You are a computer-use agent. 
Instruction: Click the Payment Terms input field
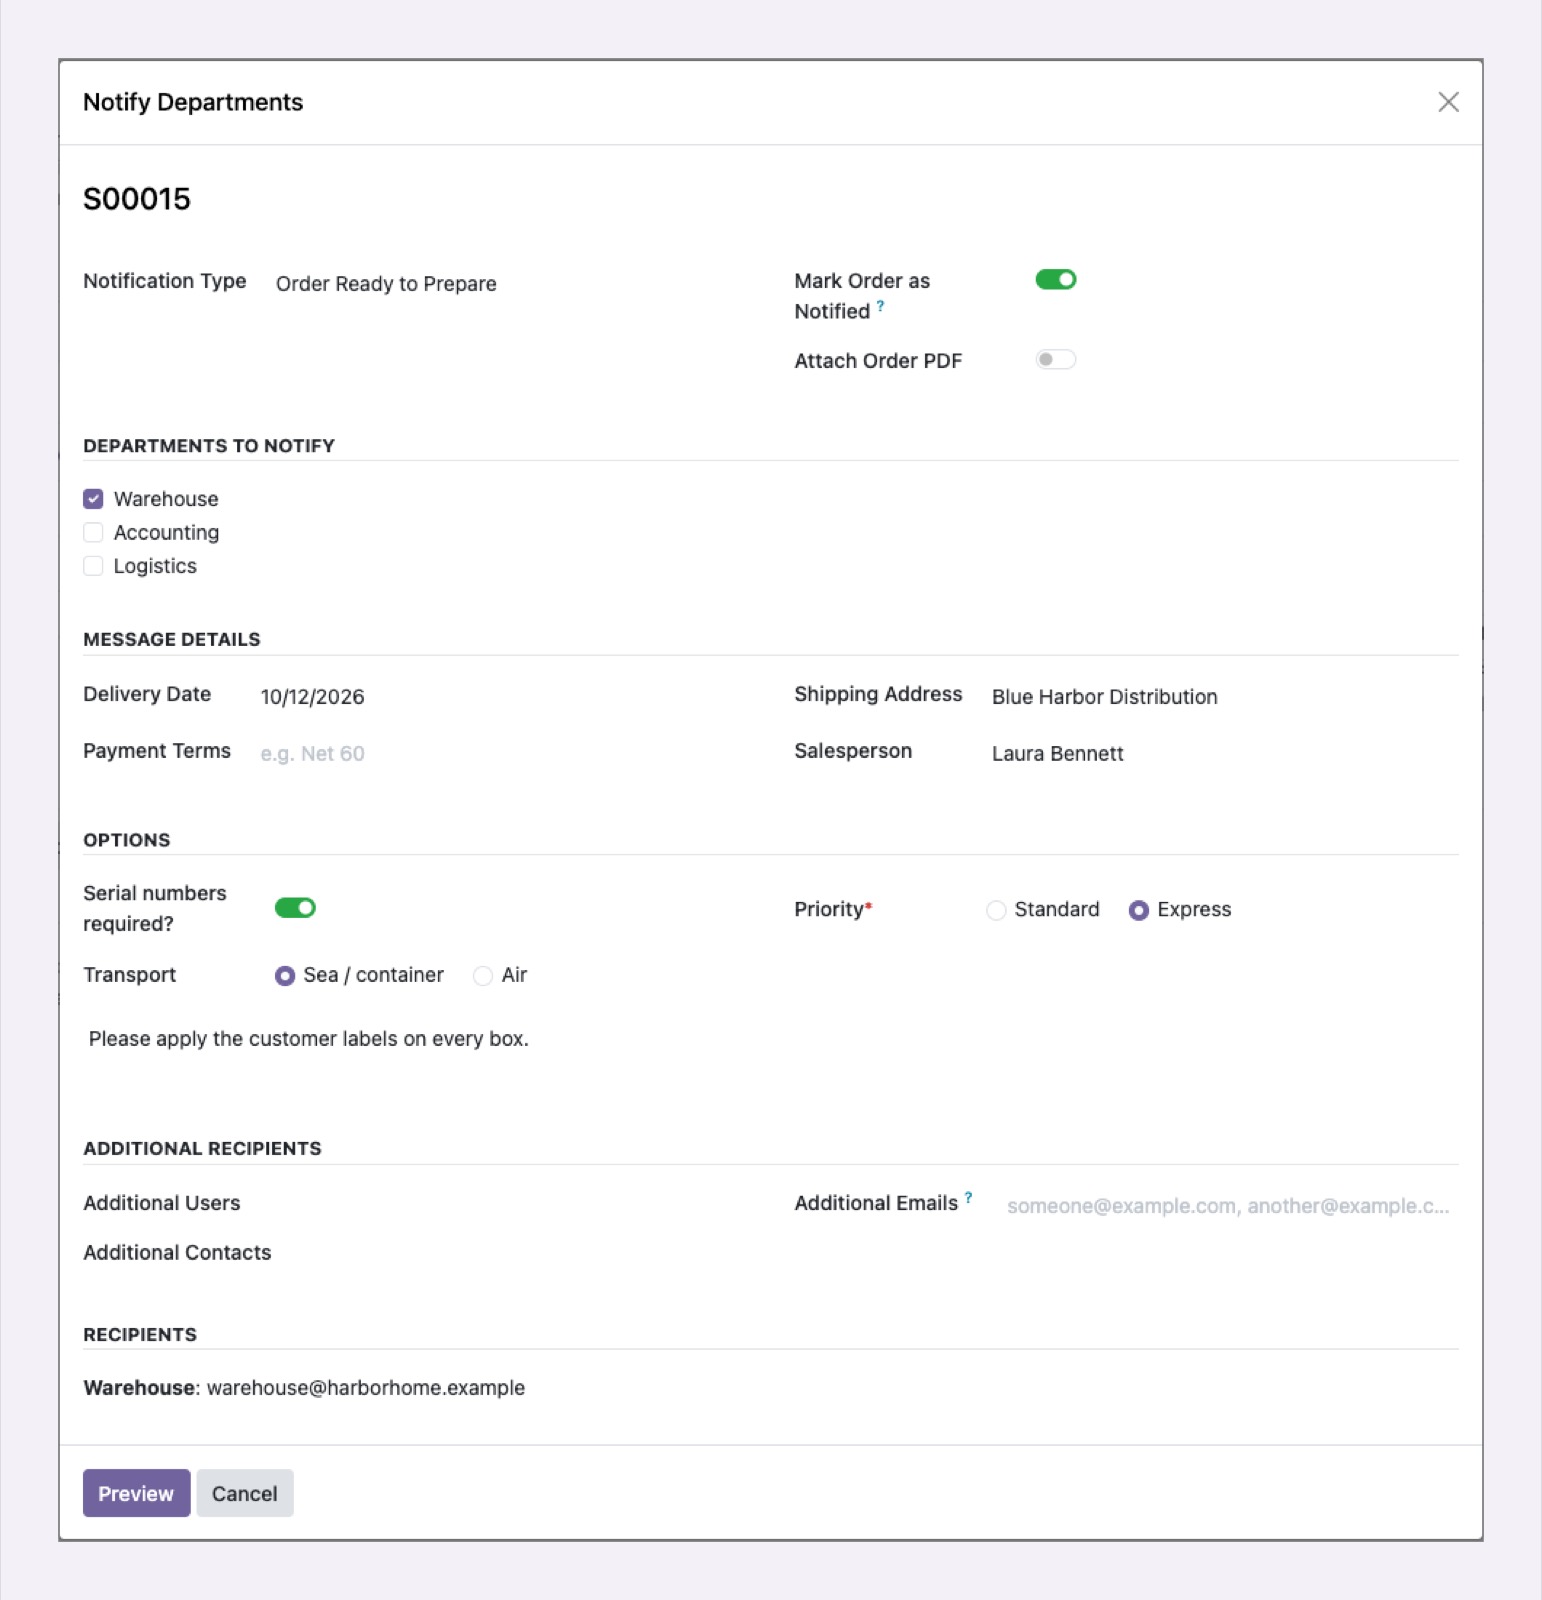[x=505, y=754]
